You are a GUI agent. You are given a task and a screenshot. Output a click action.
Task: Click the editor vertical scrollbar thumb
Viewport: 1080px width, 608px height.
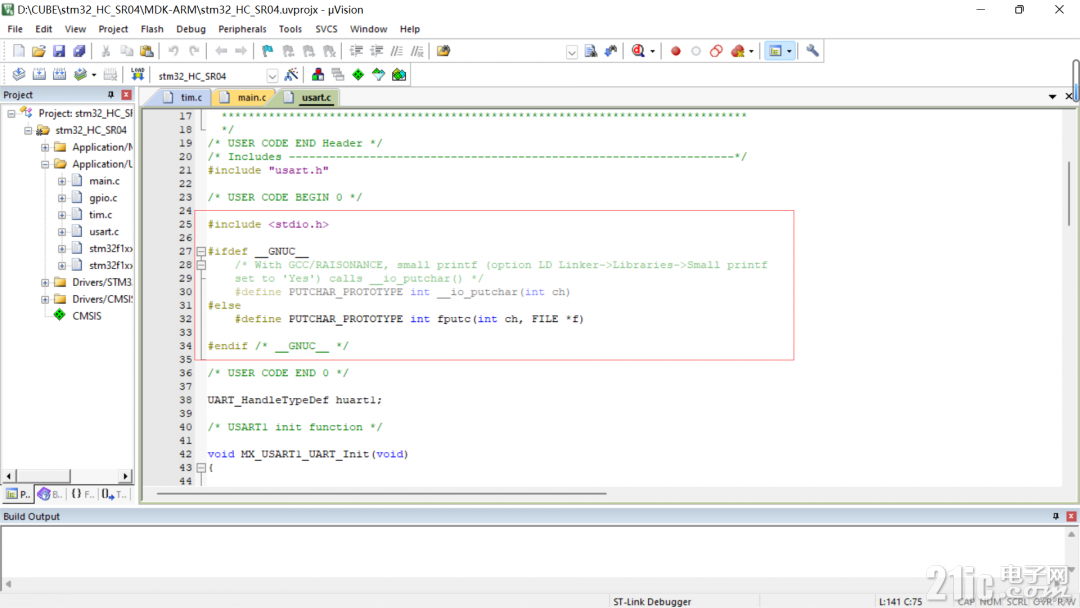point(1069,193)
